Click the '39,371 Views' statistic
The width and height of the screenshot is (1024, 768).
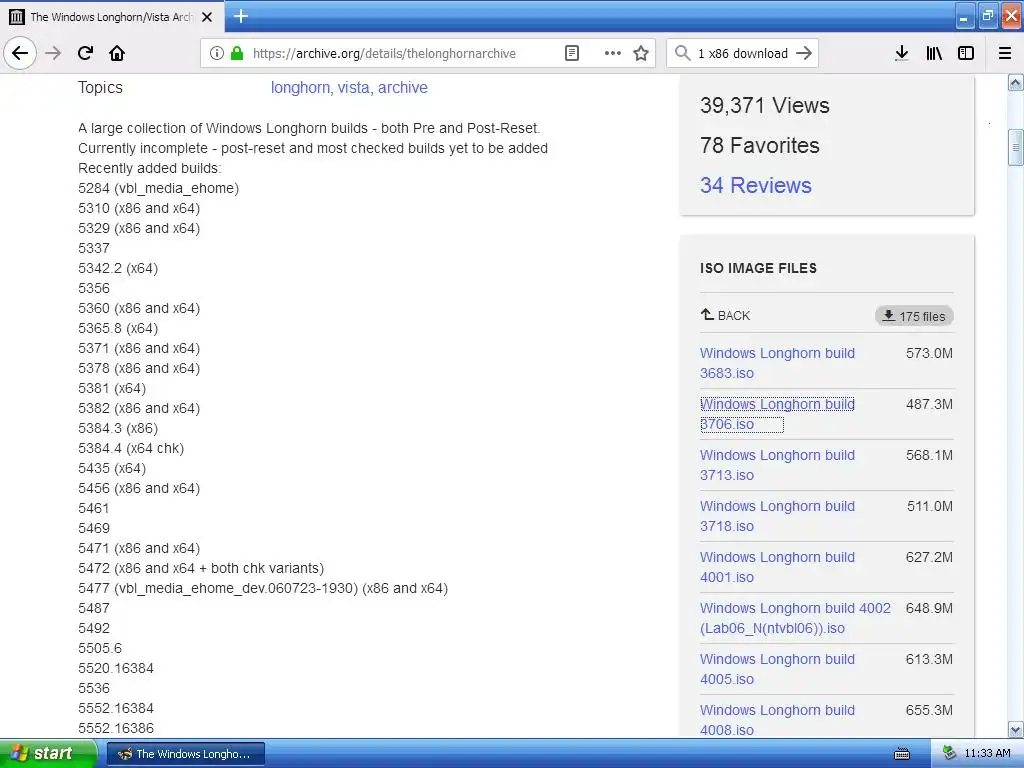[765, 105]
